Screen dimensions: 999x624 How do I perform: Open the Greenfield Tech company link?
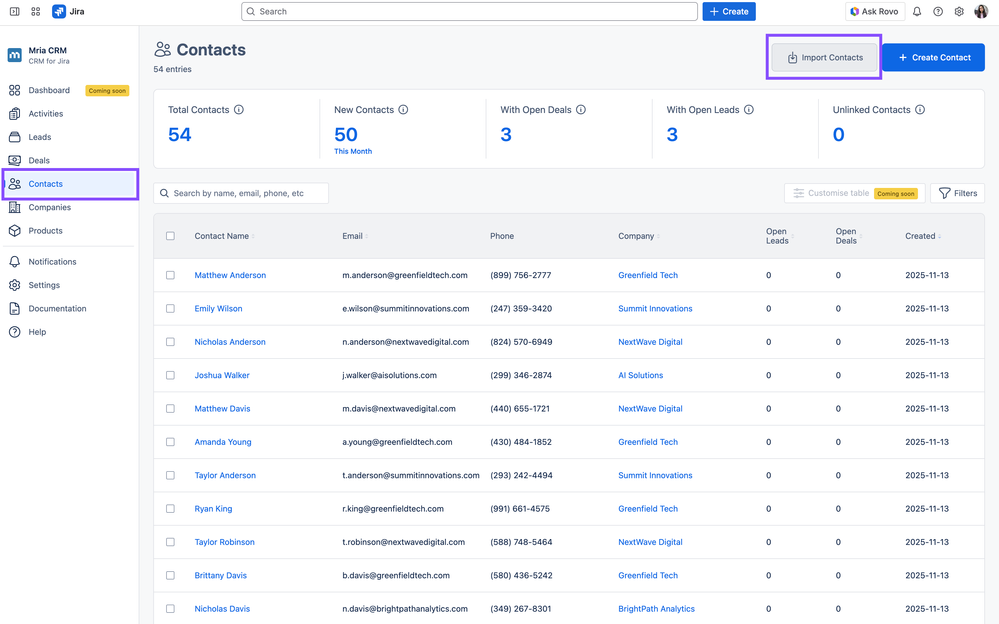point(650,275)
